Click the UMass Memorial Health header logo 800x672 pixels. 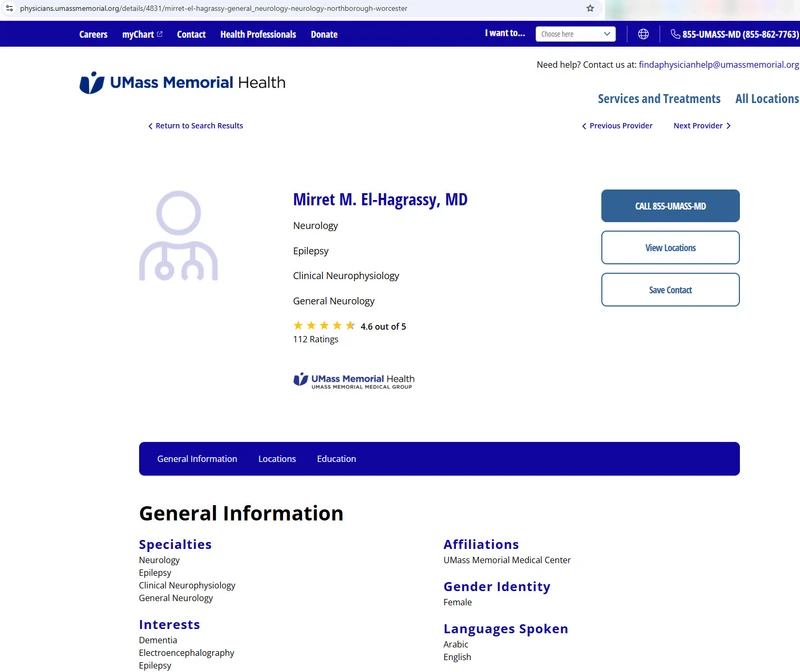tap(183, 83)
